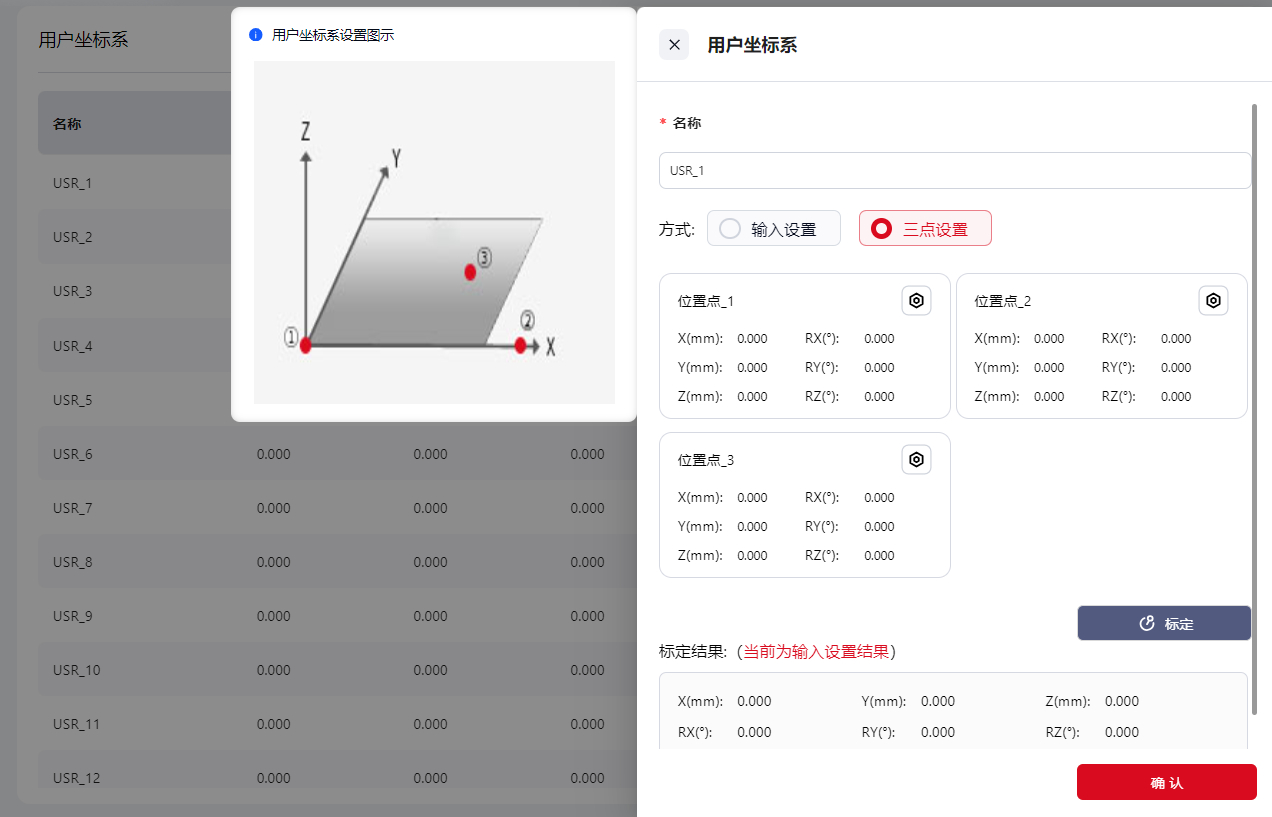Click the 名称 input field containing USR_1
This screenshot has width=1272, height=817.
pos(954,171)
